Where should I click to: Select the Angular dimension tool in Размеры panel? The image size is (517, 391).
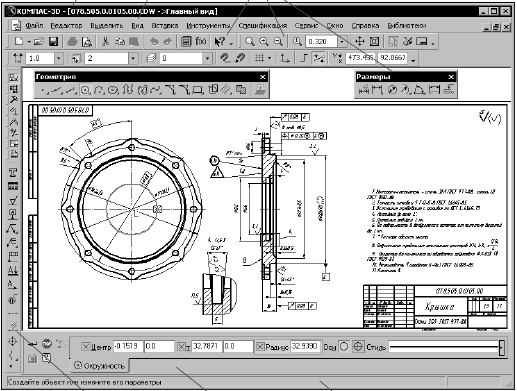click(419, 89)
